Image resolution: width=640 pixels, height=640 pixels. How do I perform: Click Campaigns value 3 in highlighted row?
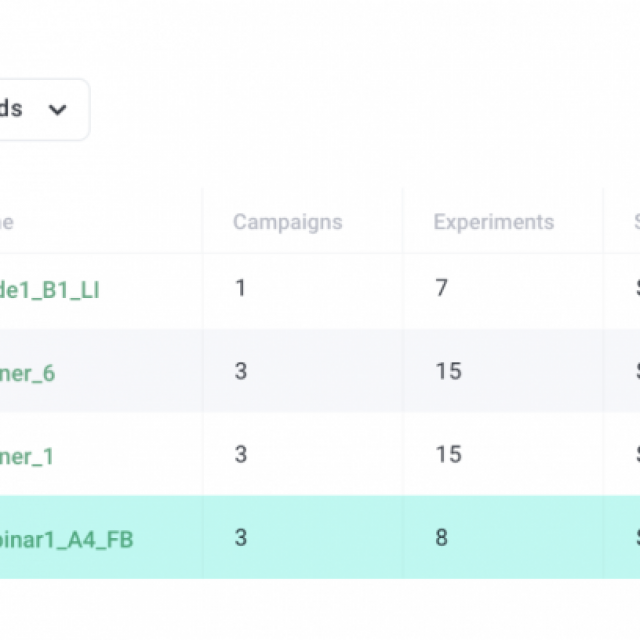240,538
